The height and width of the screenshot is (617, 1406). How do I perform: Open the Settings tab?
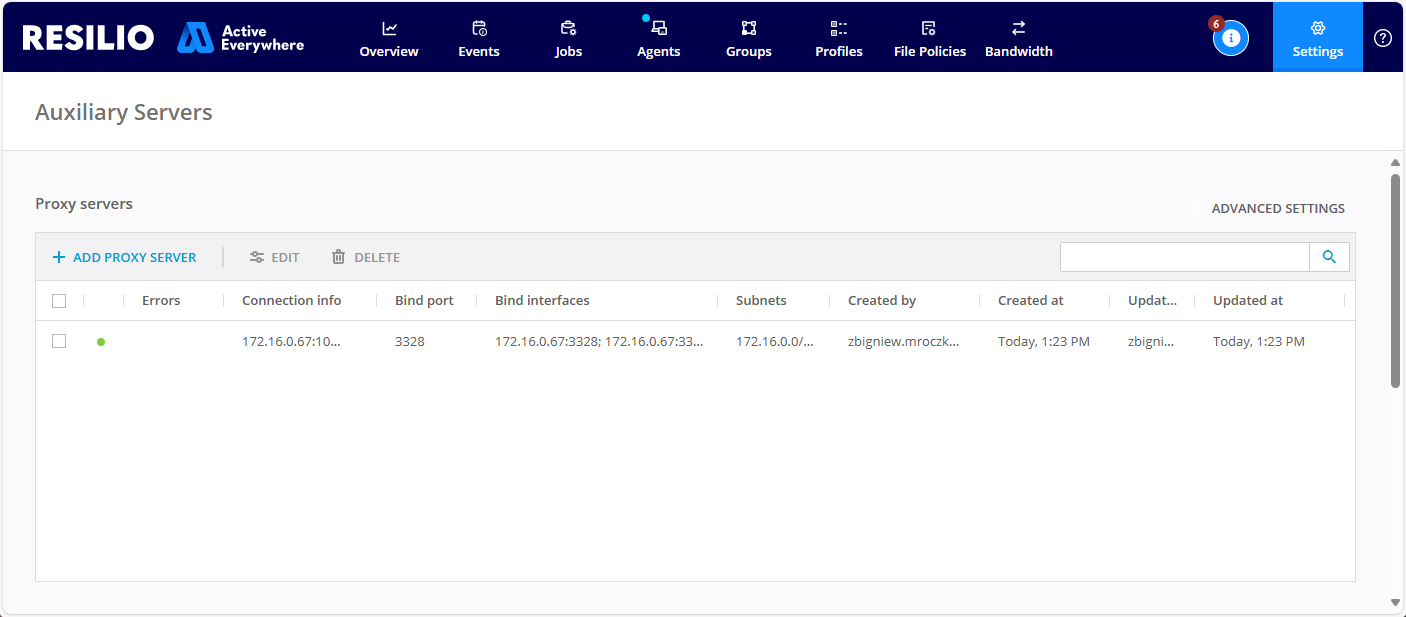click(x=1317, y=38)
